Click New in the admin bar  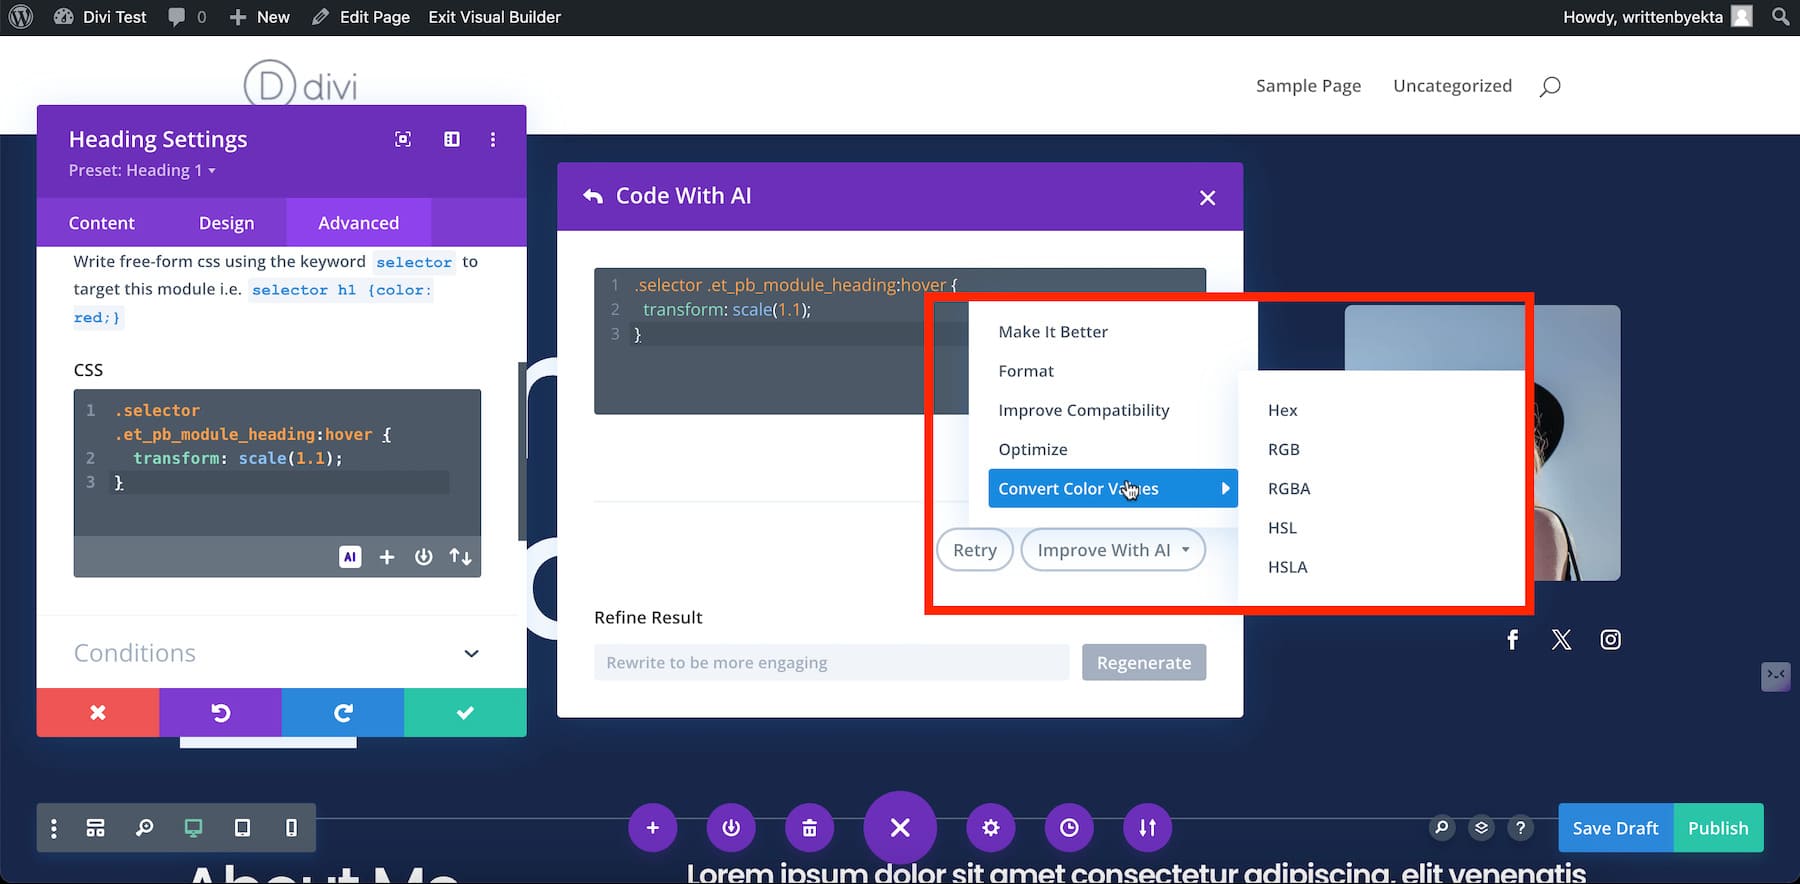tap(260, 17)
